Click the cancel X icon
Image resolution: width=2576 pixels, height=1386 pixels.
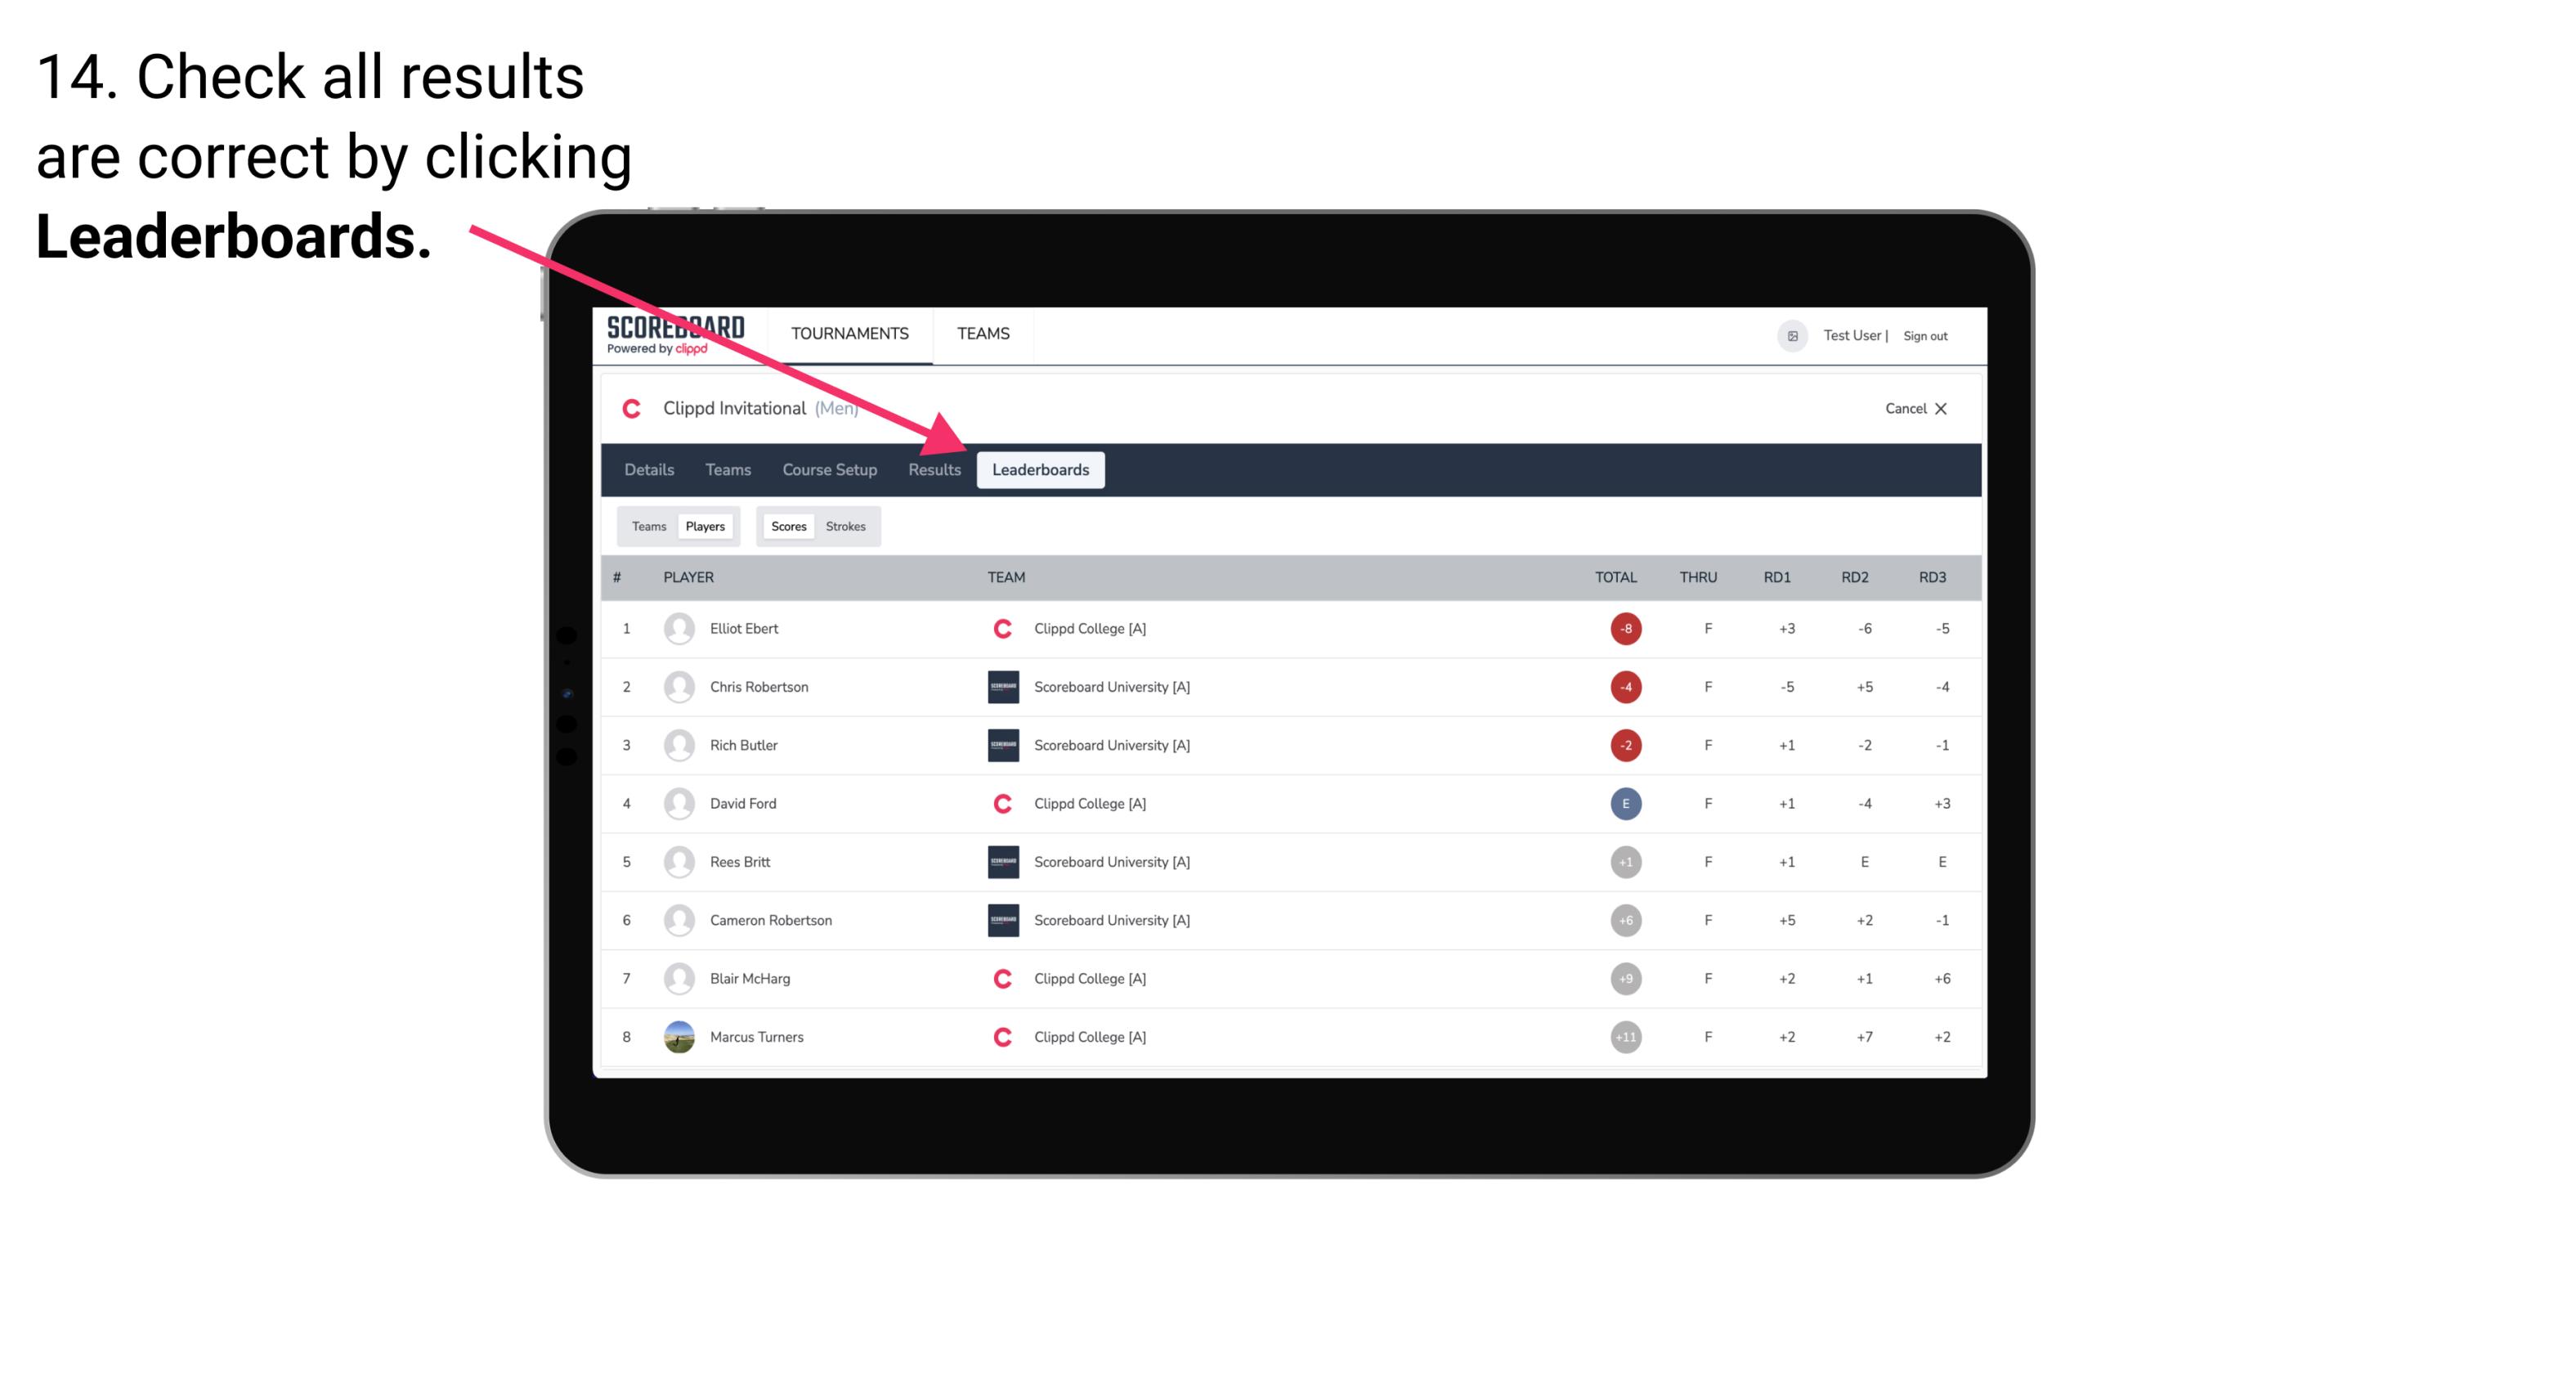(x=1943, y=406)
